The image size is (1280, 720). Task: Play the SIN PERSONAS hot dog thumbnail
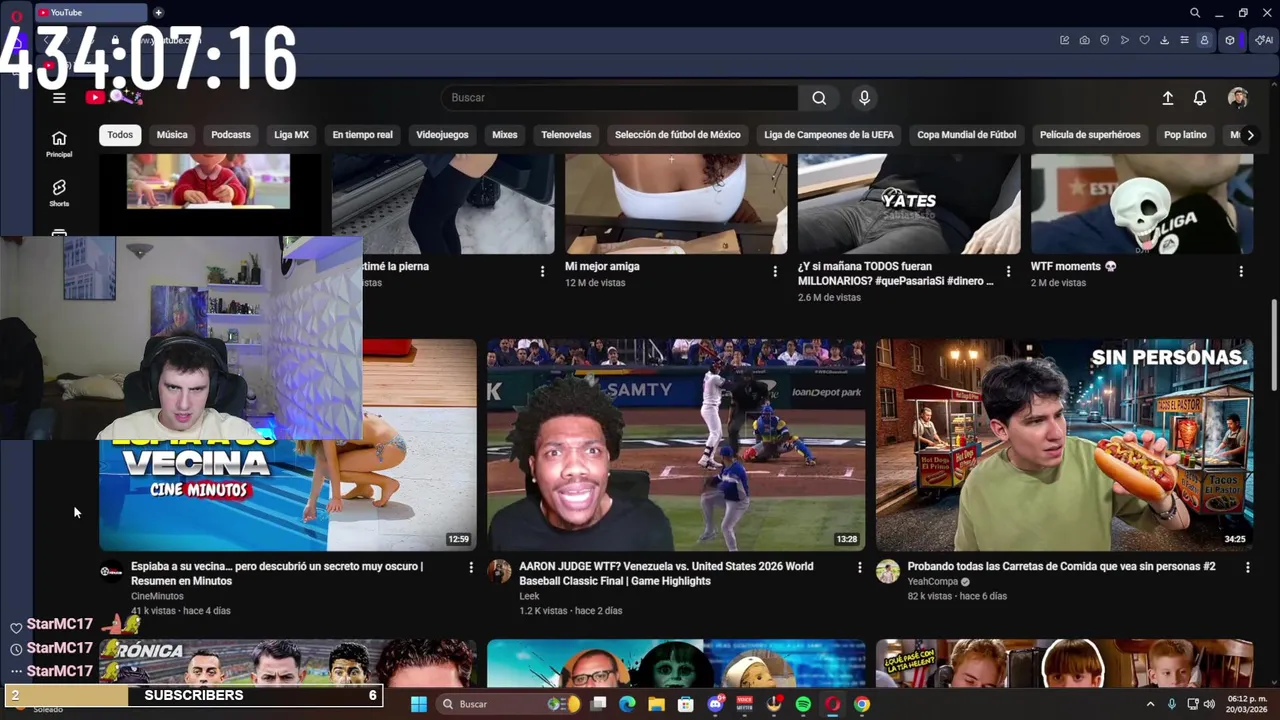coord(1064,445)
